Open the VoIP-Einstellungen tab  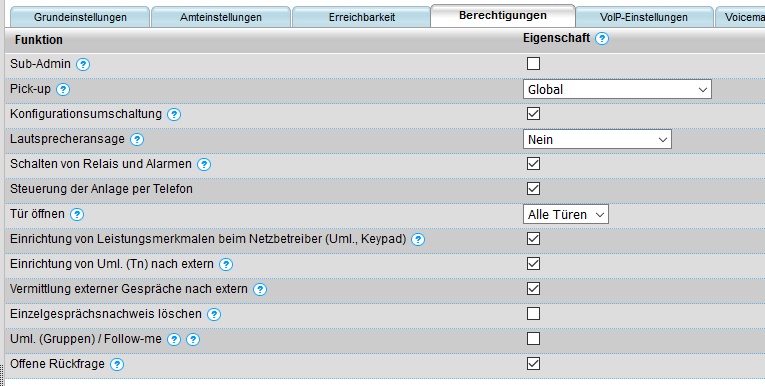(x=644, y=17)
